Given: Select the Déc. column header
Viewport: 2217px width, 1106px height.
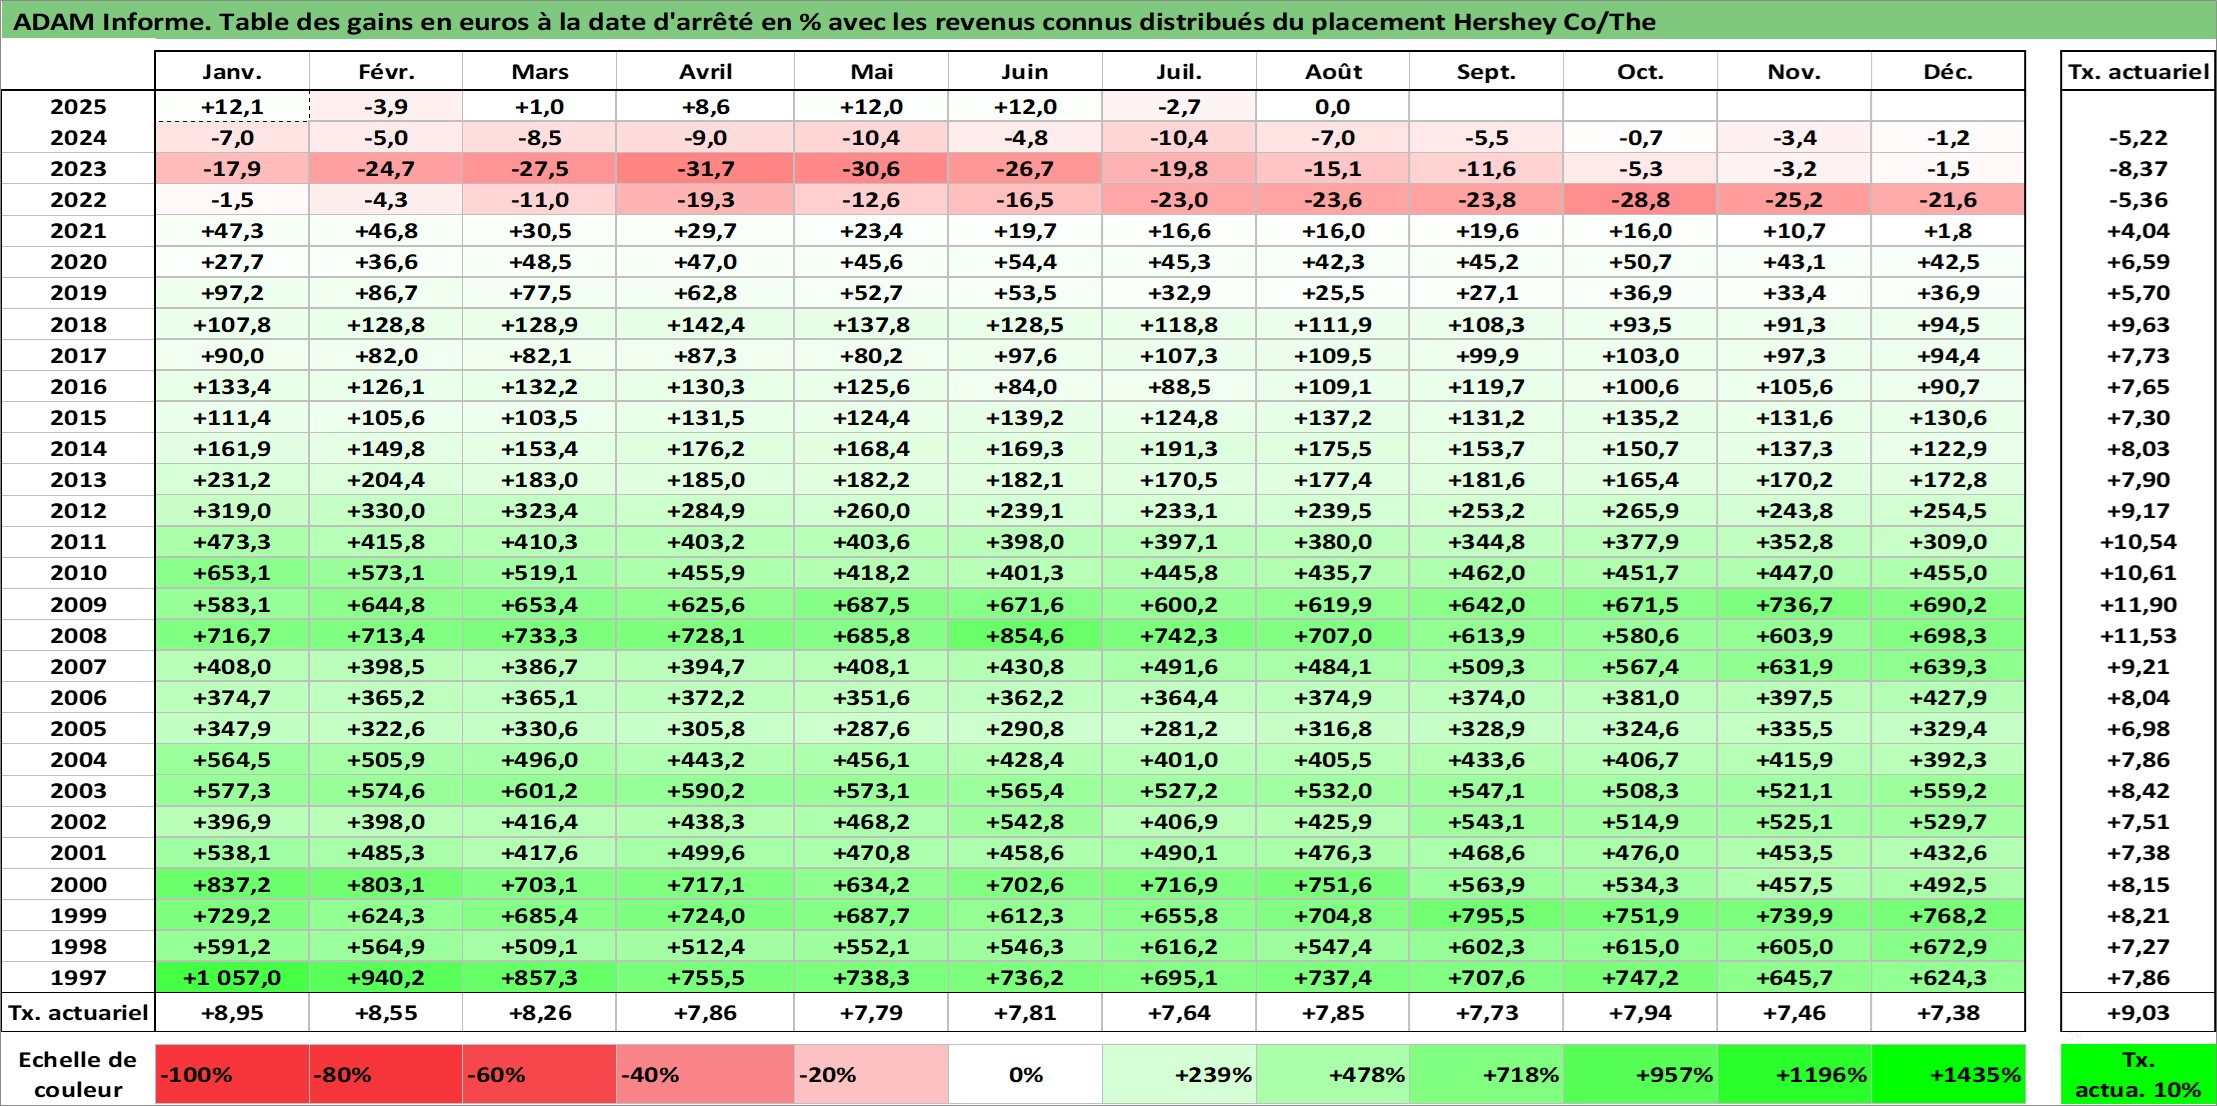Looking at the screenshot, I should [x=1948, y=72].
